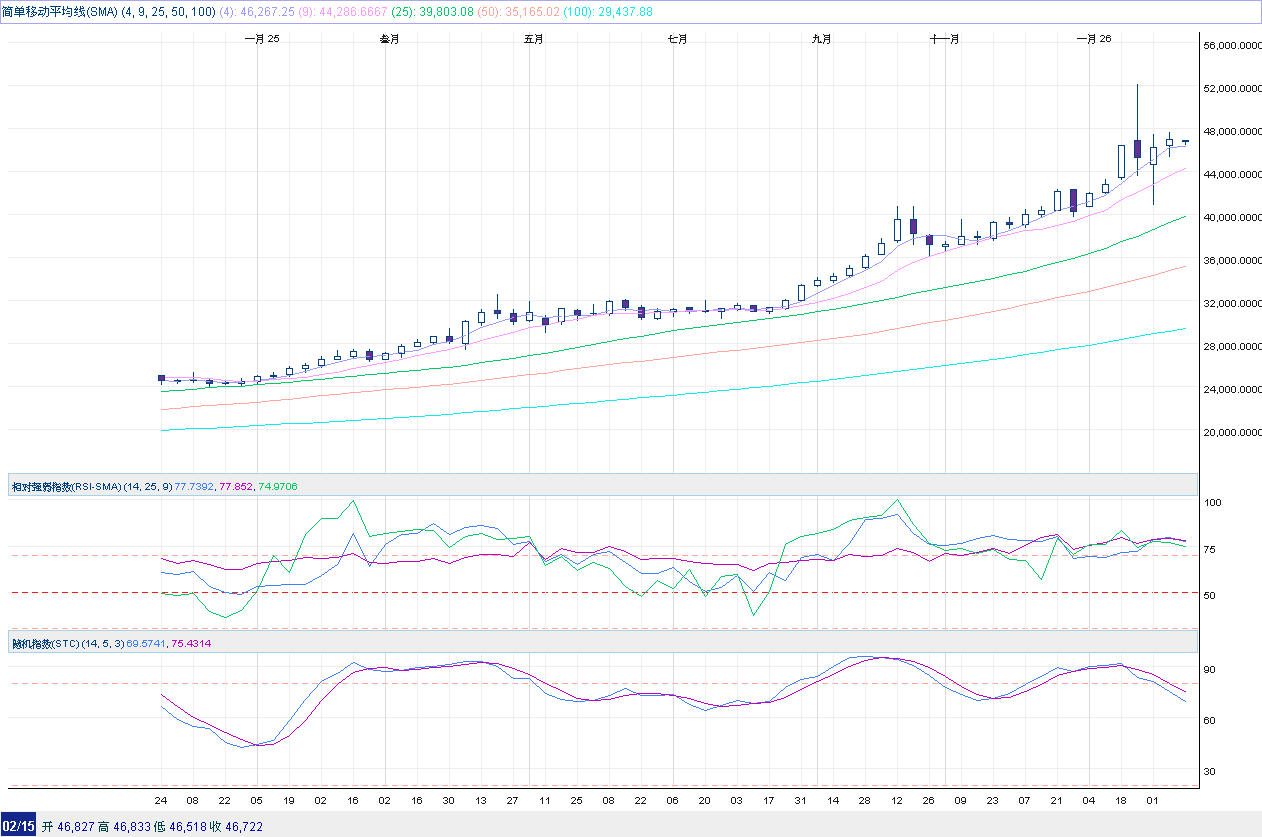Click the 五月 month label

pos(534,39)
